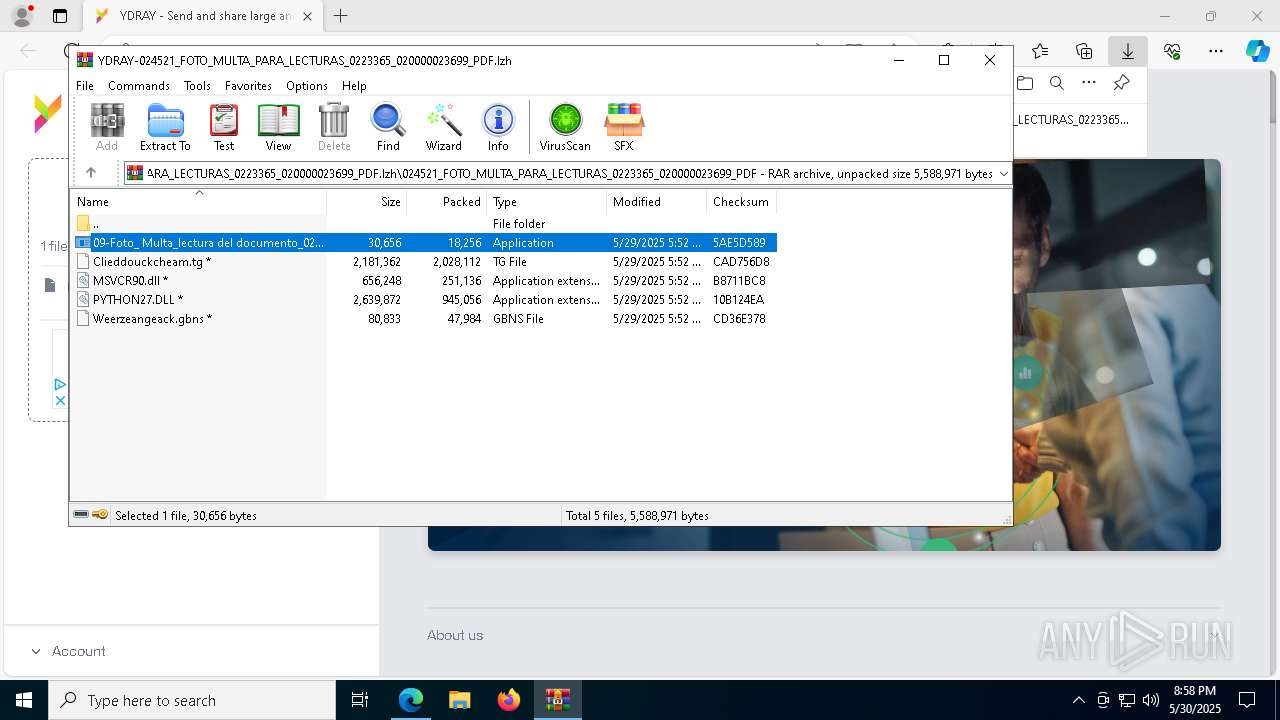Click the disk drive icon in status bar
Viewport: 1280px width, 720px height.
click(x=81, y=515)
